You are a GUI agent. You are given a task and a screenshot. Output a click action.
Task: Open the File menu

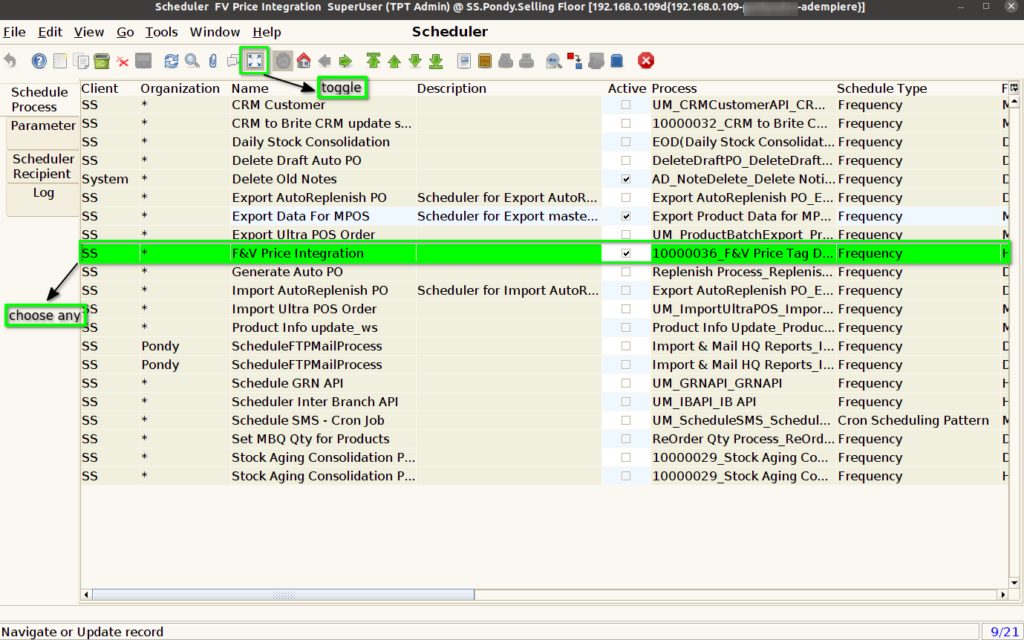click(14, 32)
